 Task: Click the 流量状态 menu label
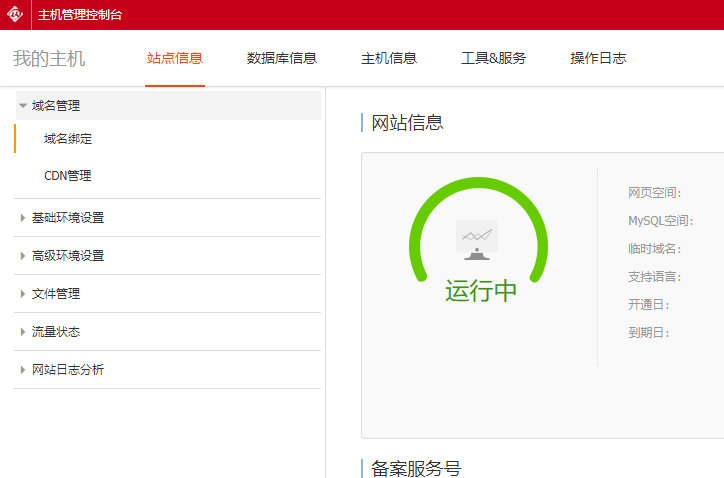(56, 332)
